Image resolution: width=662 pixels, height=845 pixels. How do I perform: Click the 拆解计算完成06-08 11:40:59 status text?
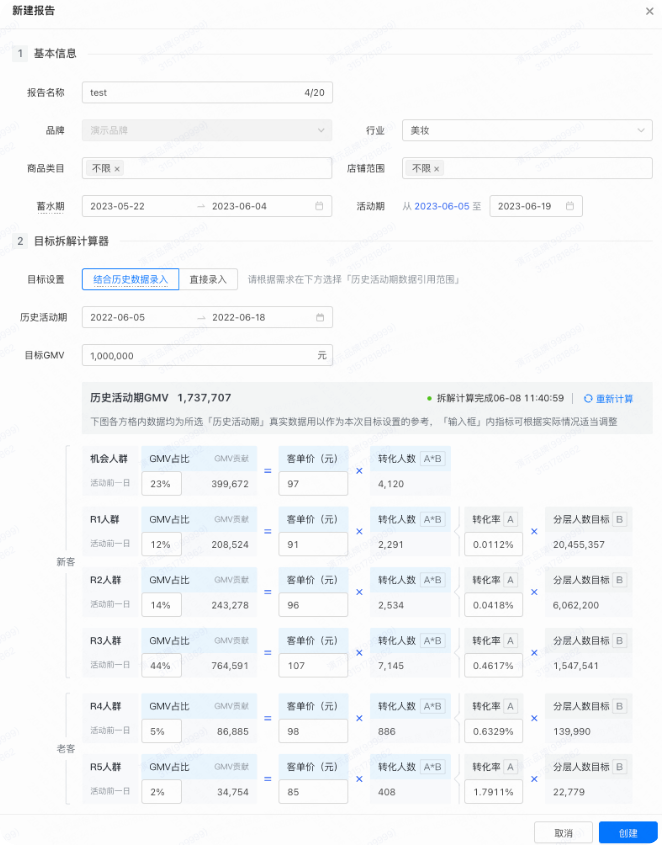click(500, 398)
